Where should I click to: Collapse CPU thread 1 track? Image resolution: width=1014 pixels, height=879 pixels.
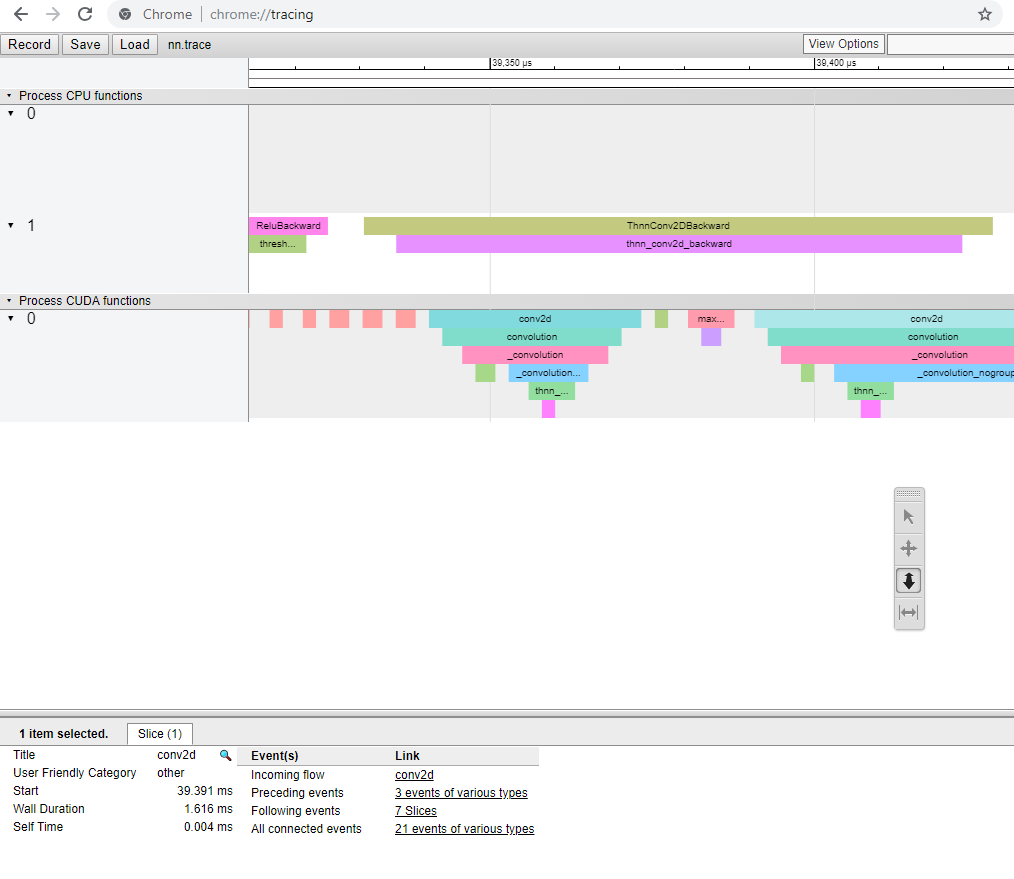point(11,226)
